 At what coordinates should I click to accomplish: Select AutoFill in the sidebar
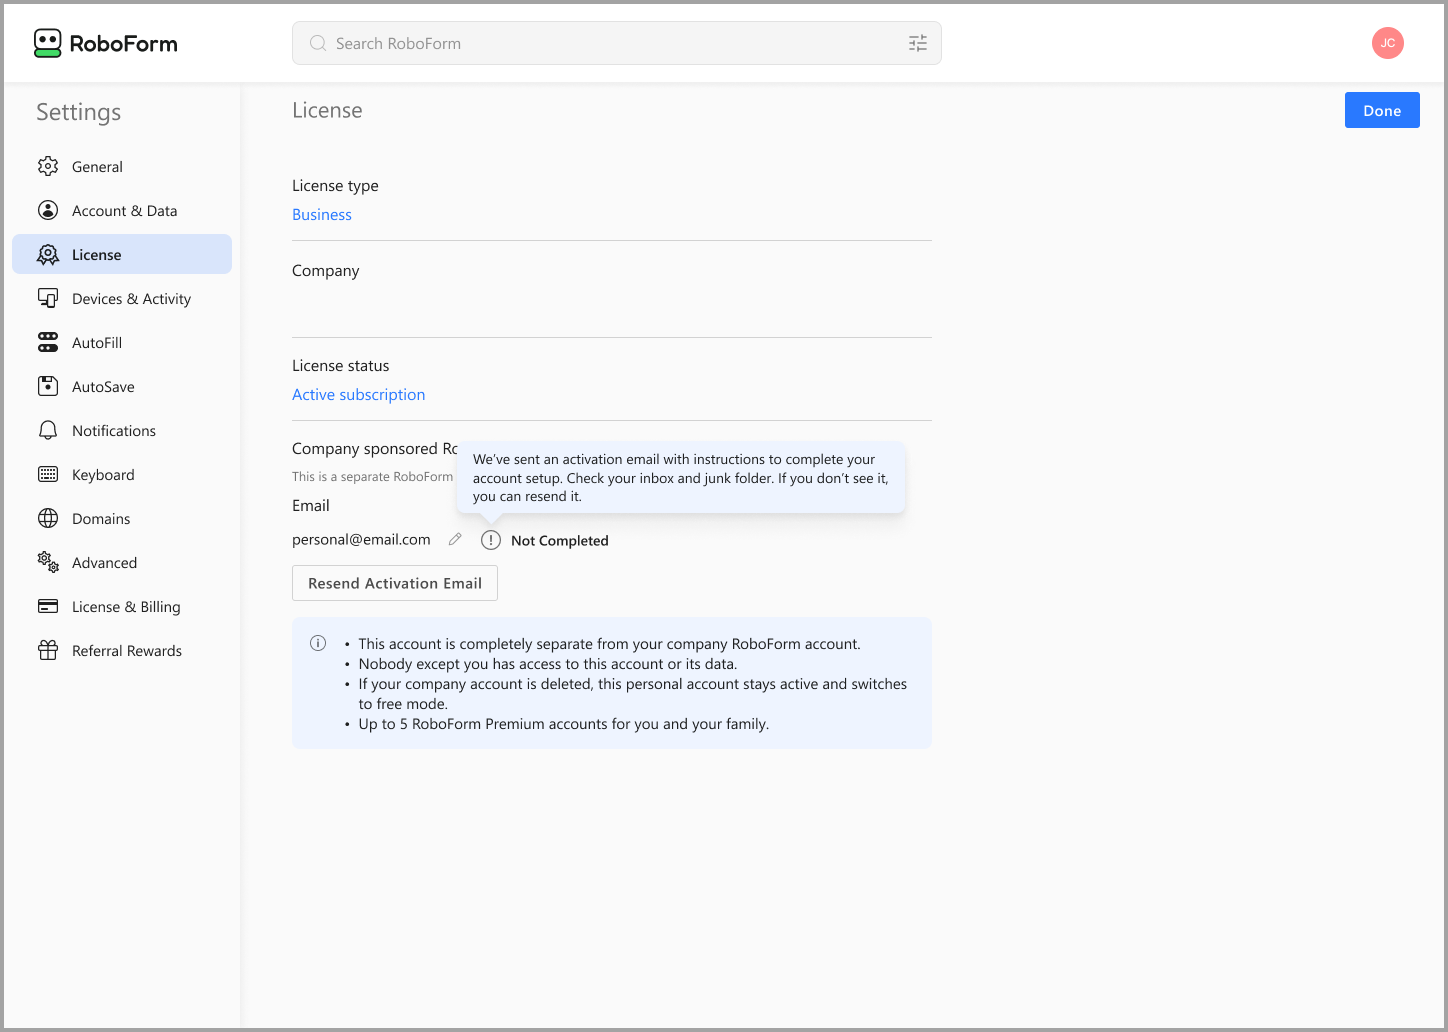97,343
